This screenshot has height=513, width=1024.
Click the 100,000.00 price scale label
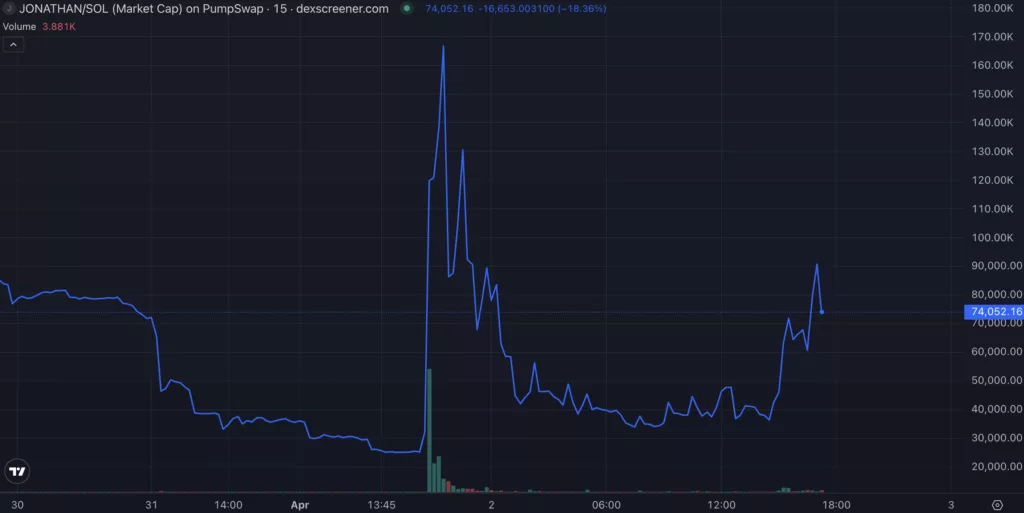coord(993,238)
